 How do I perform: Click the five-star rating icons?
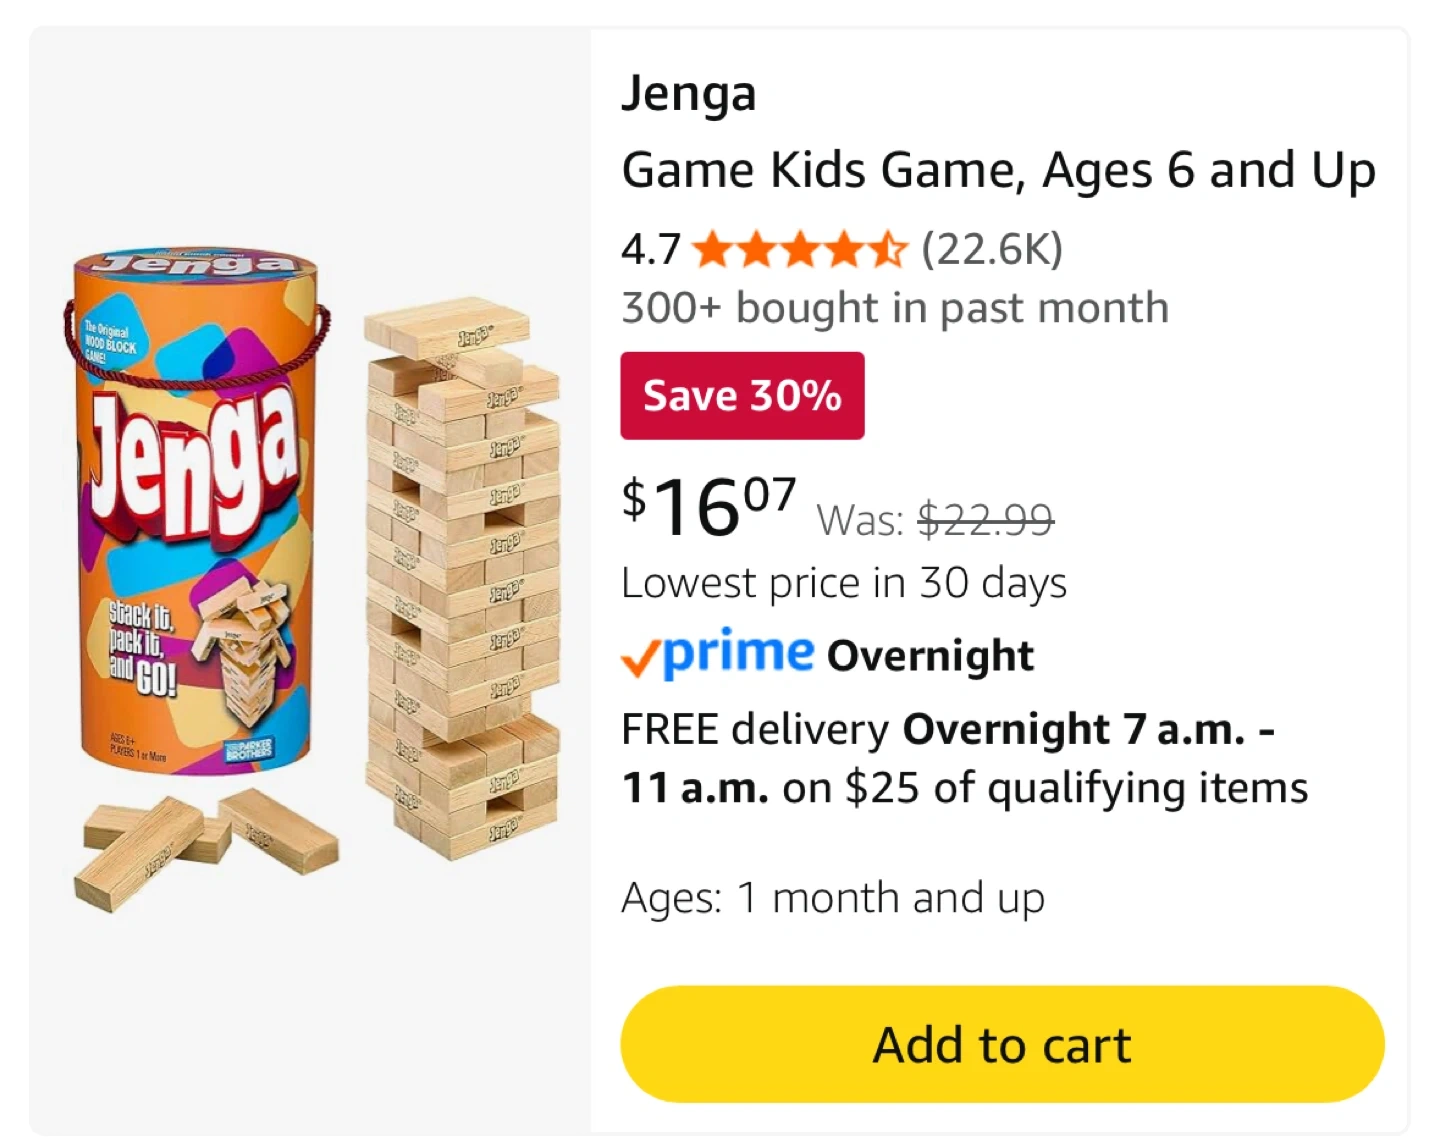click(x=799, y=250)
